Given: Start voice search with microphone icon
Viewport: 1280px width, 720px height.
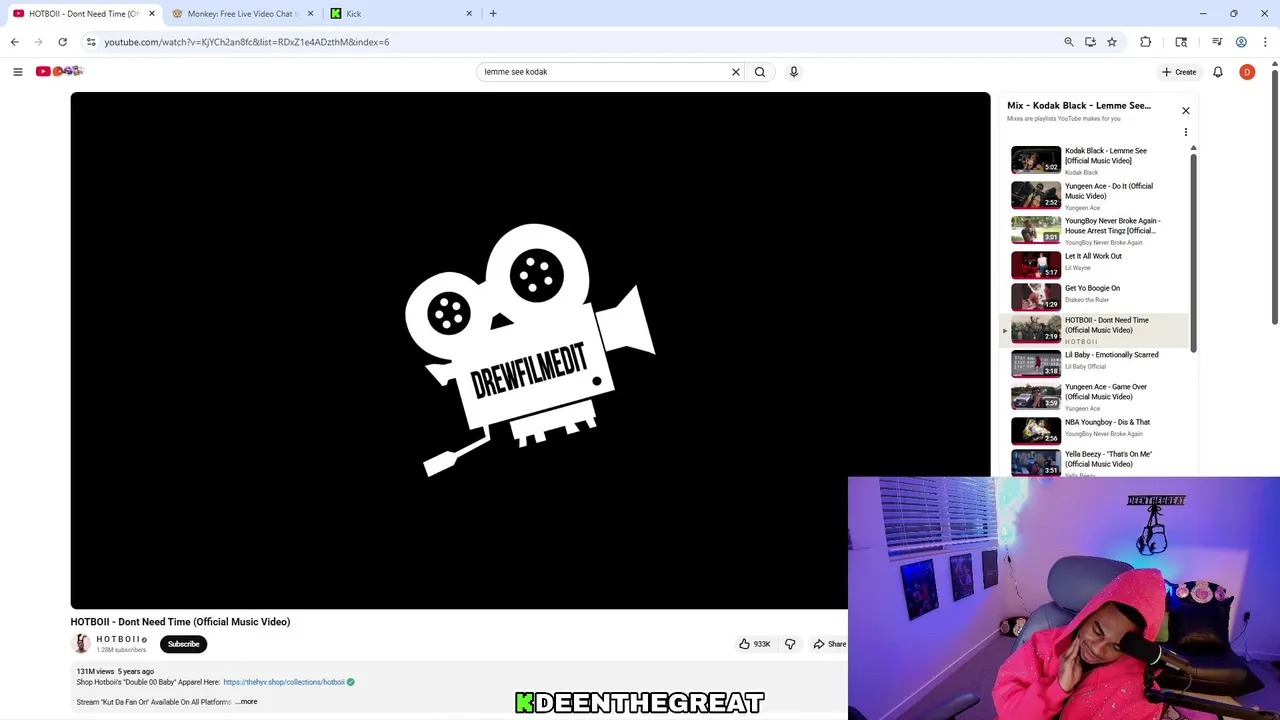Looking at the screenshot, I should point(794,72).
